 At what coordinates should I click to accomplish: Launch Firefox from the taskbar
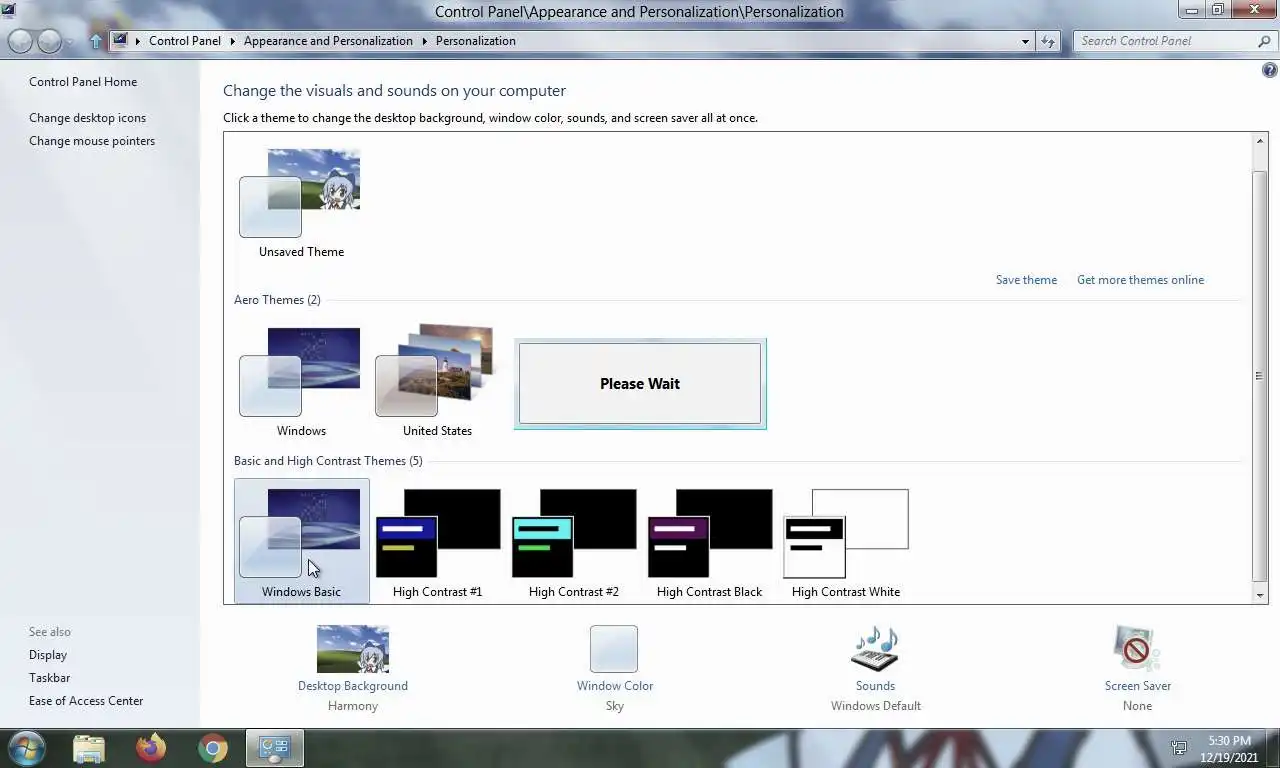(x=151, y=748)
